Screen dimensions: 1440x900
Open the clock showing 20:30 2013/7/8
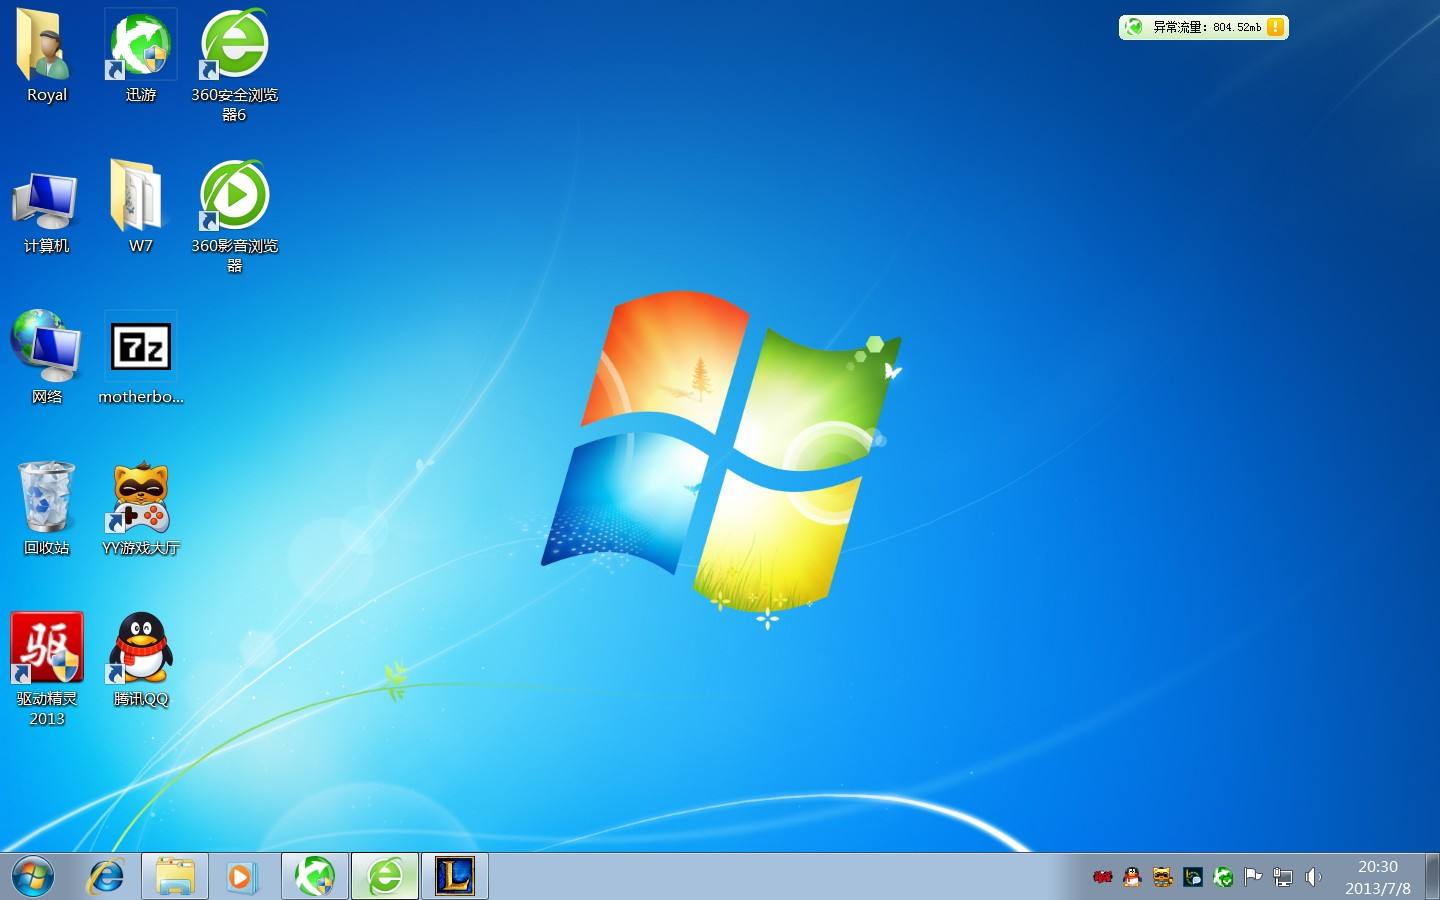pyautogui.click(x=1378, y=877)
